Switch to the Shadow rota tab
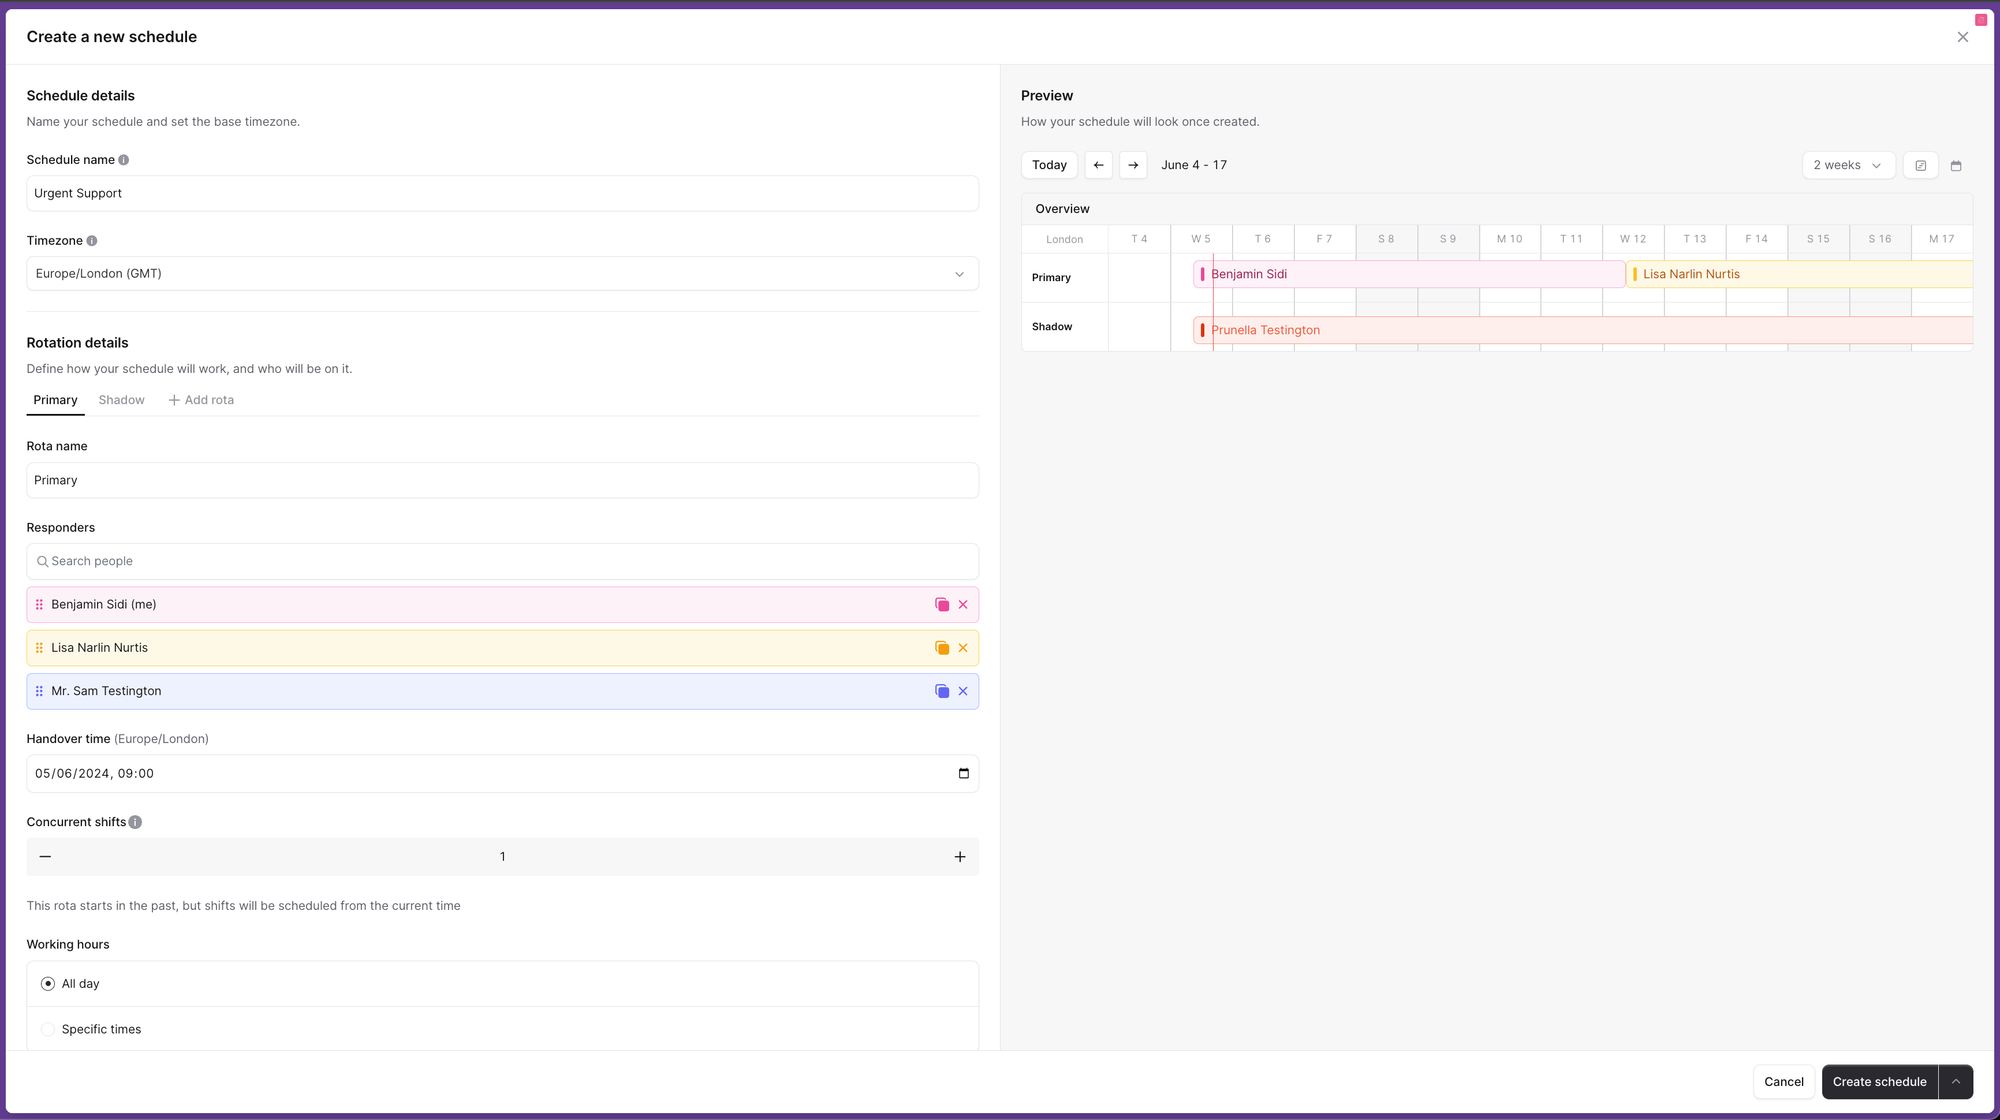 tap(121, 400)
